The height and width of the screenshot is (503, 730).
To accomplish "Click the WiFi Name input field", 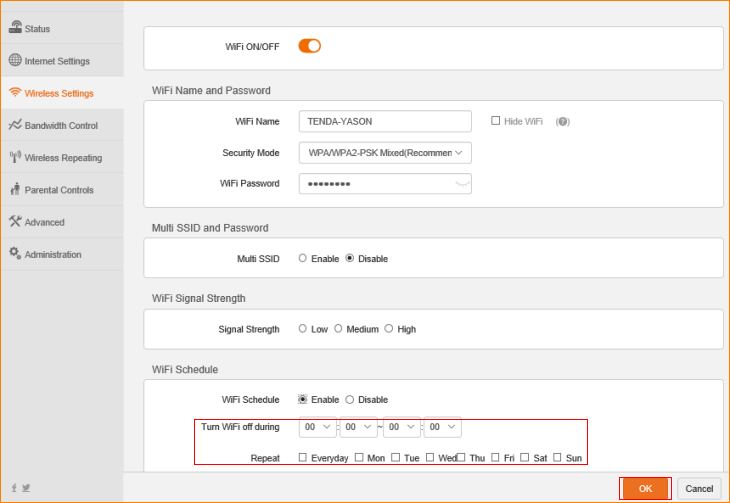I will point(384,121).
